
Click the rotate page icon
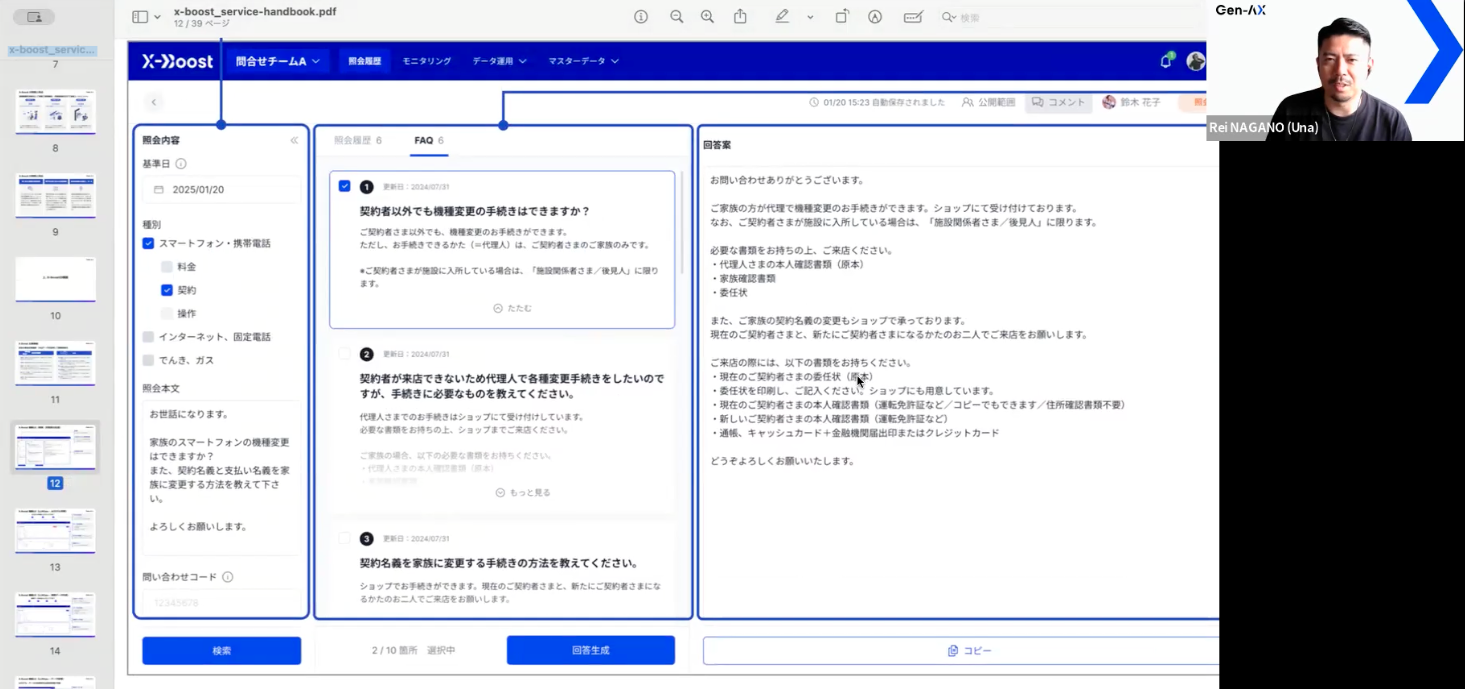(x=842, y=17)
